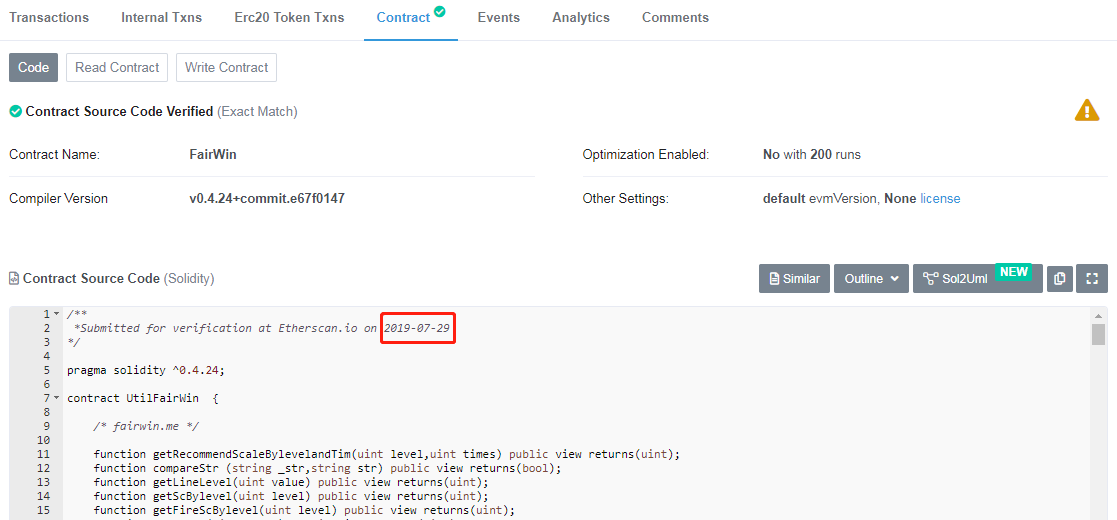Screen dimensions: 1117x520
Task: Follow the license link in Other Settings
Action: [x=940, y=199]
